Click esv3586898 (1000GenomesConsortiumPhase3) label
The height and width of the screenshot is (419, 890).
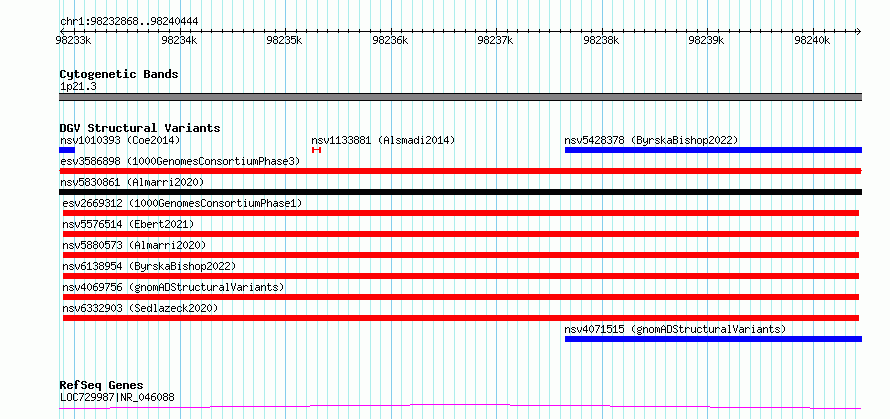(180, 161)
